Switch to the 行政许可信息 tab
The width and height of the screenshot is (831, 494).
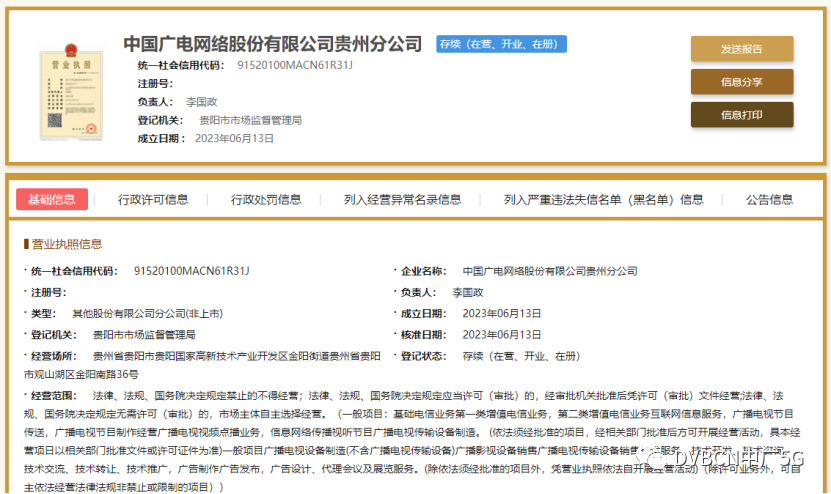click(153, 199)
